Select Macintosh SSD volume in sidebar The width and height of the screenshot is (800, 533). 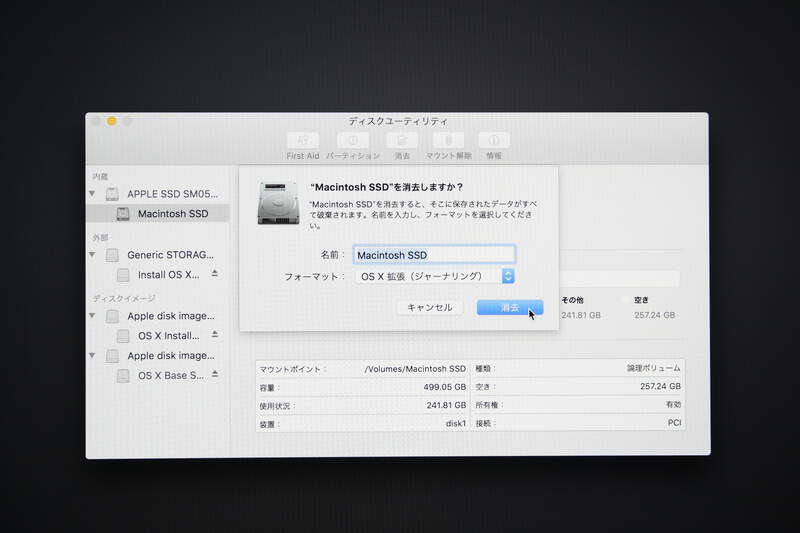point(172,213)
